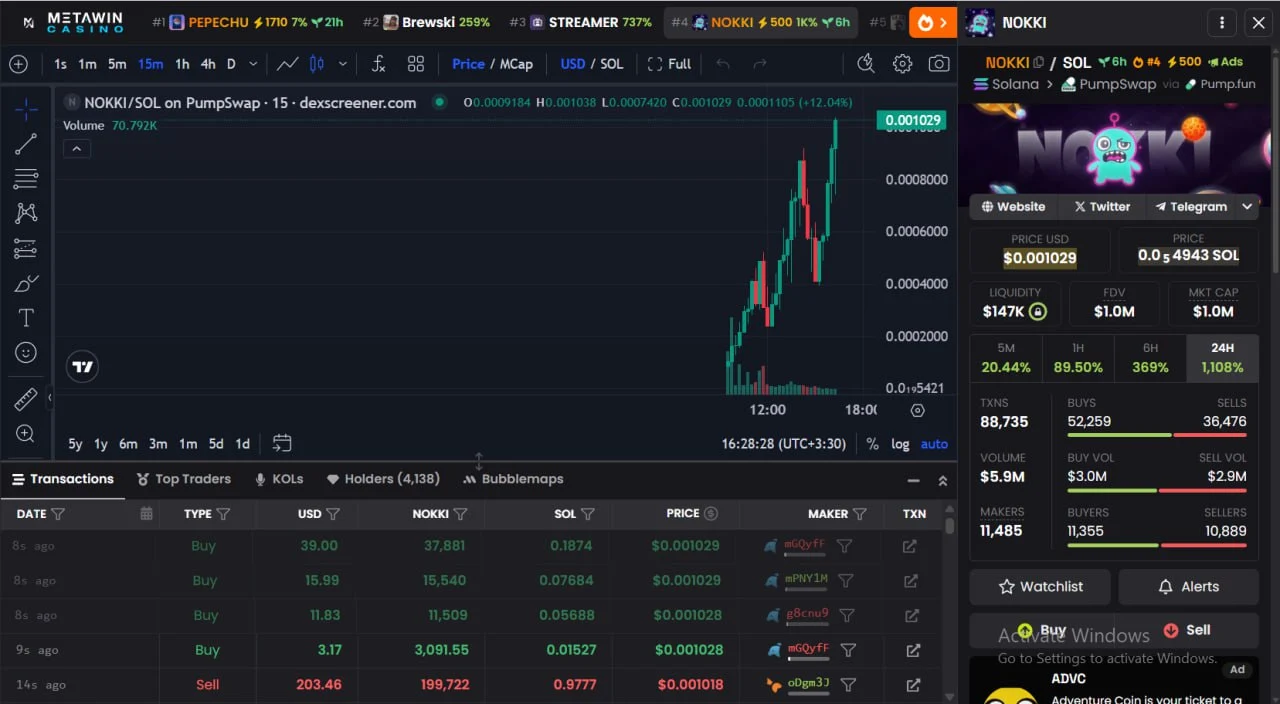The width and height of the screenshot is (1280, 704).
Task: Open the NOKKI panel three-dot menu
Action: pyautogui.click(x=1221, y=22)
